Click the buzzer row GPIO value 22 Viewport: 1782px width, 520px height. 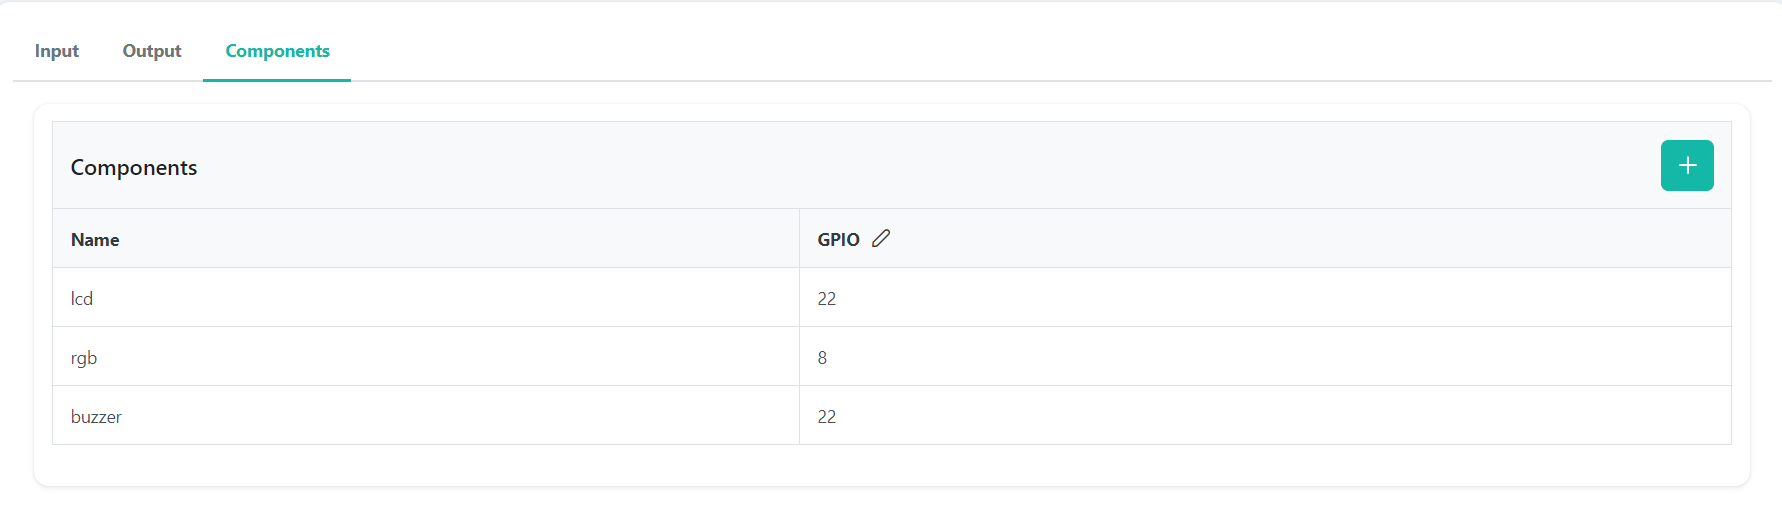point(827,417)
